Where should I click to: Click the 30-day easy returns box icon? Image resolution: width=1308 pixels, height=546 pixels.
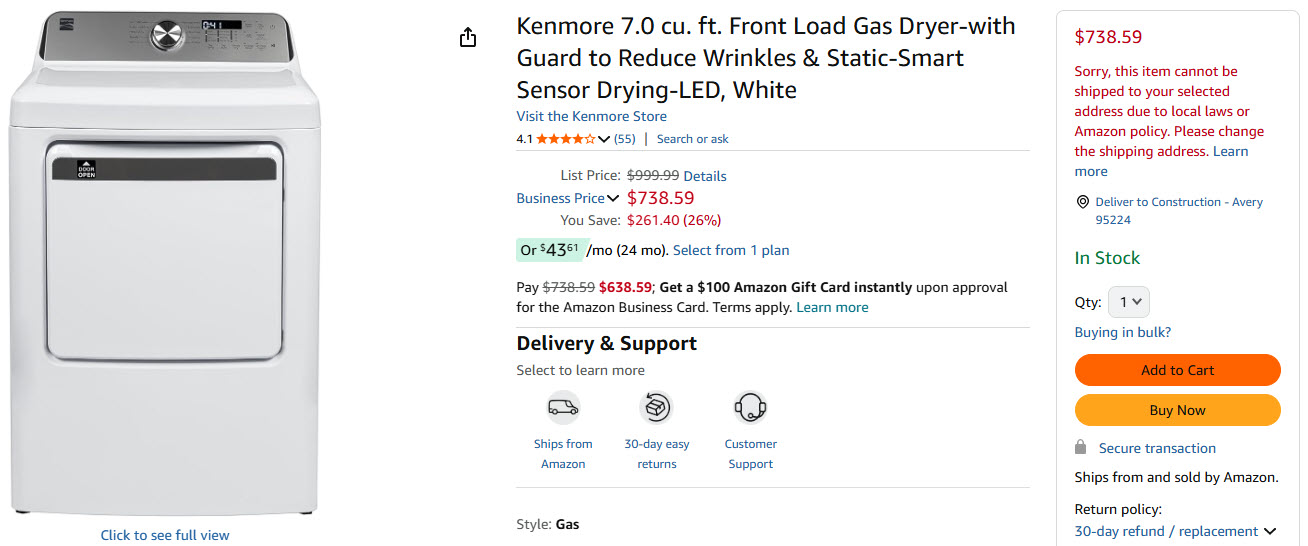click(656, 408)
